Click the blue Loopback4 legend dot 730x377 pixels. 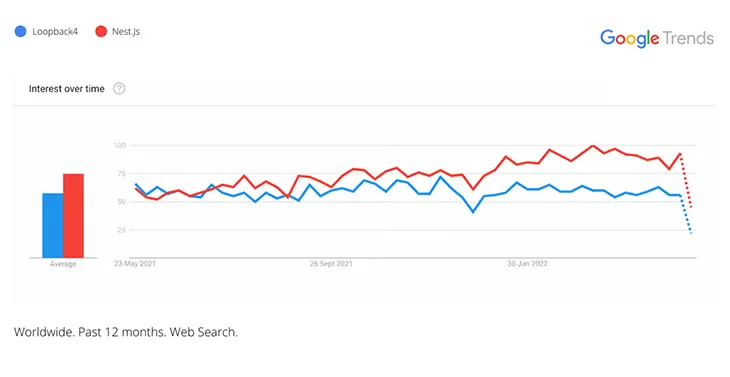20,32
